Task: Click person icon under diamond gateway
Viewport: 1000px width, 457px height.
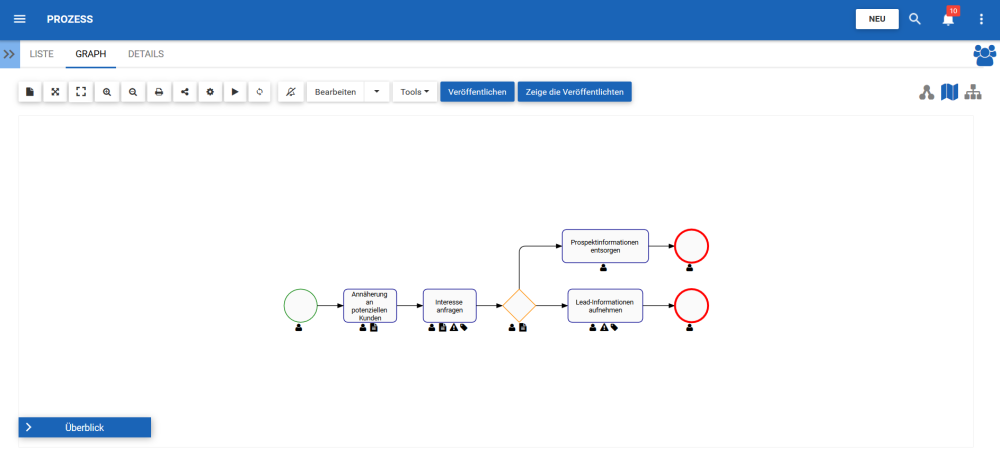Action: (512, 328)
